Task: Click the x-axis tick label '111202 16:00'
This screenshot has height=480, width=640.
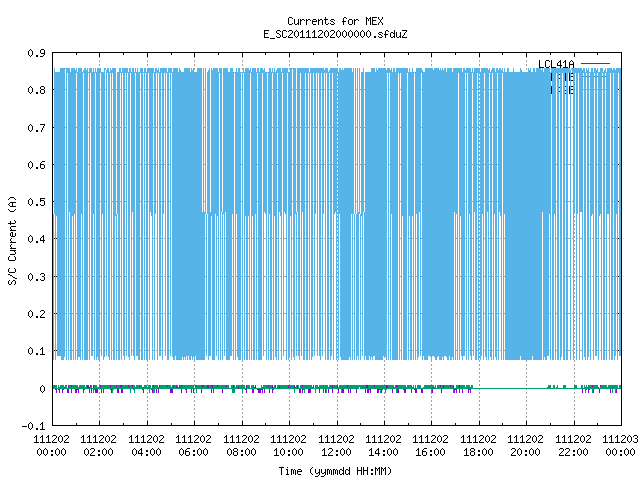Action: pos(430,446)
